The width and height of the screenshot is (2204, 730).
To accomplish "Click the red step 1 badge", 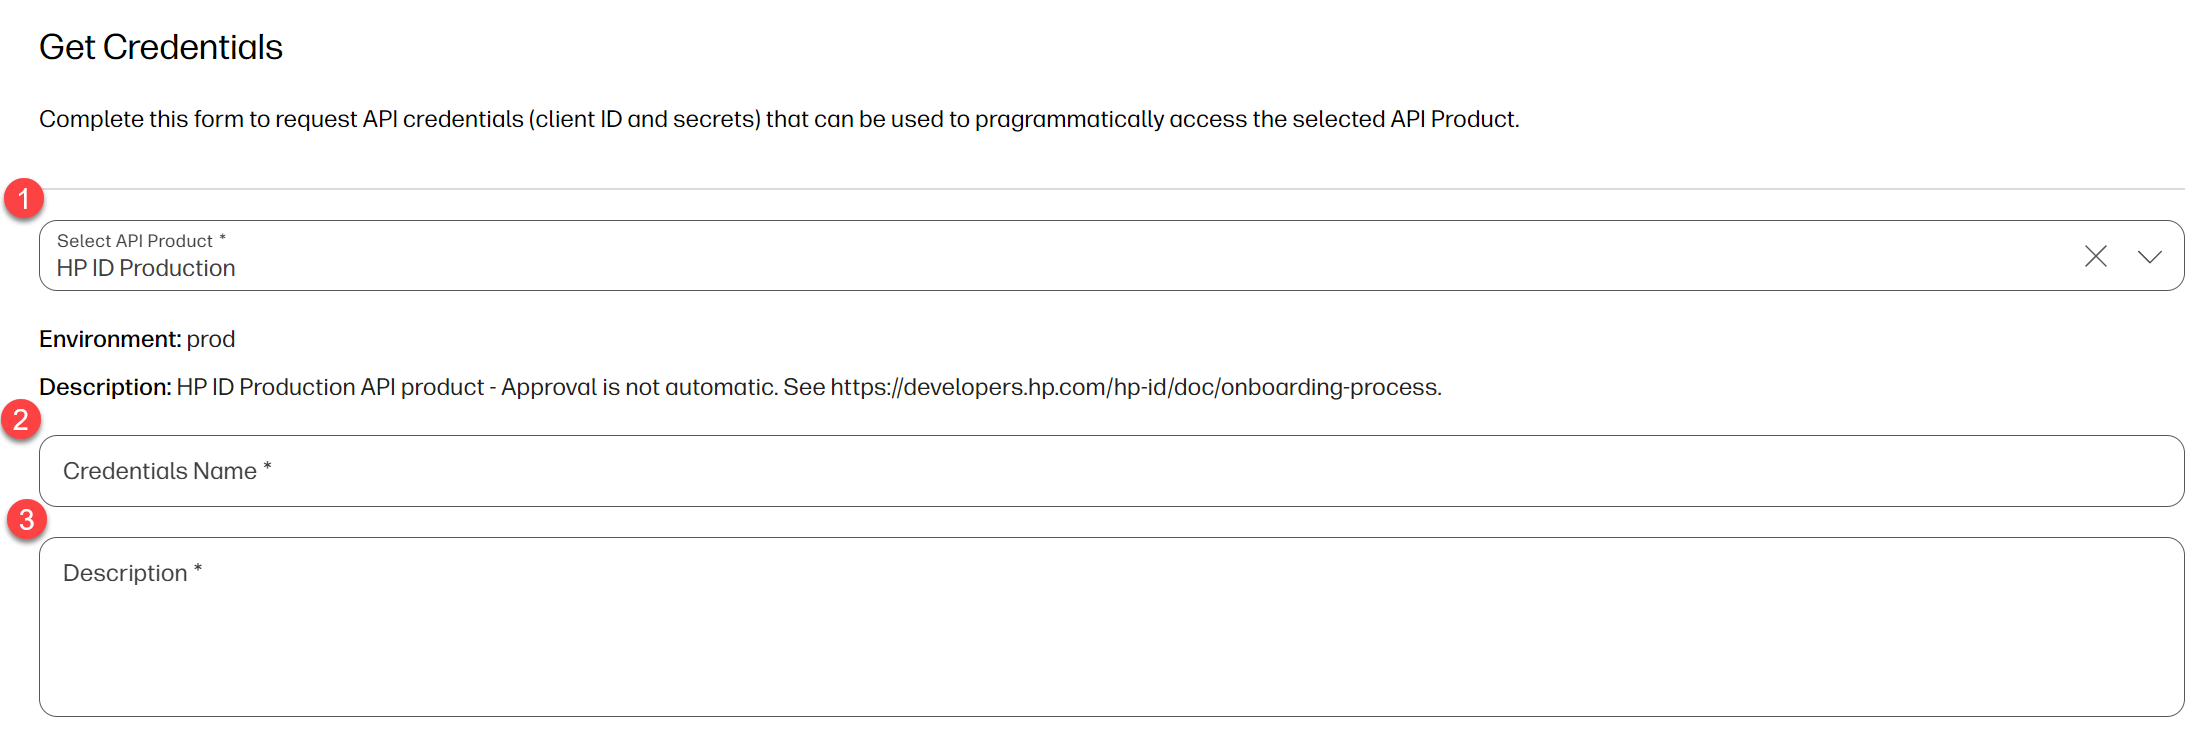I will 24,199.
